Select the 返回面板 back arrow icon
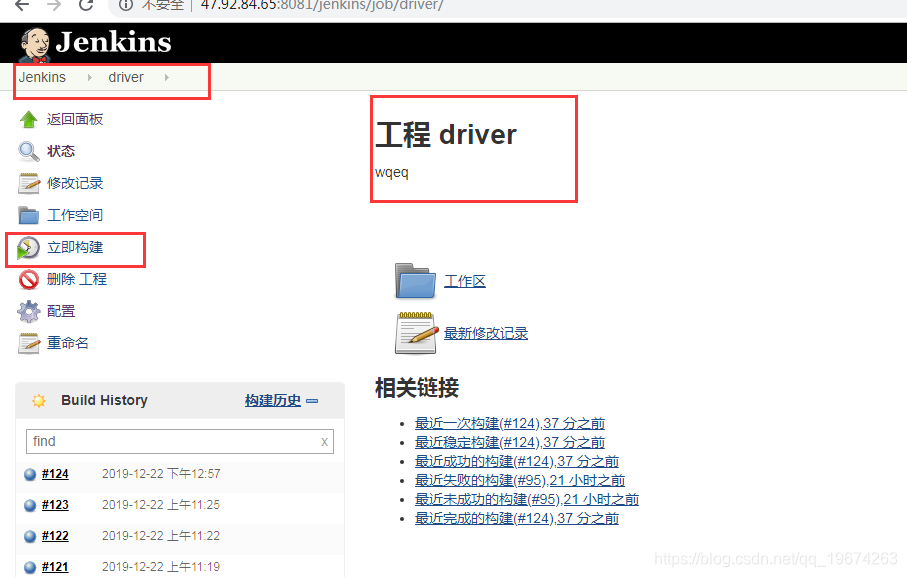Viewport: 907px width, 577px height. coord(29,119)
